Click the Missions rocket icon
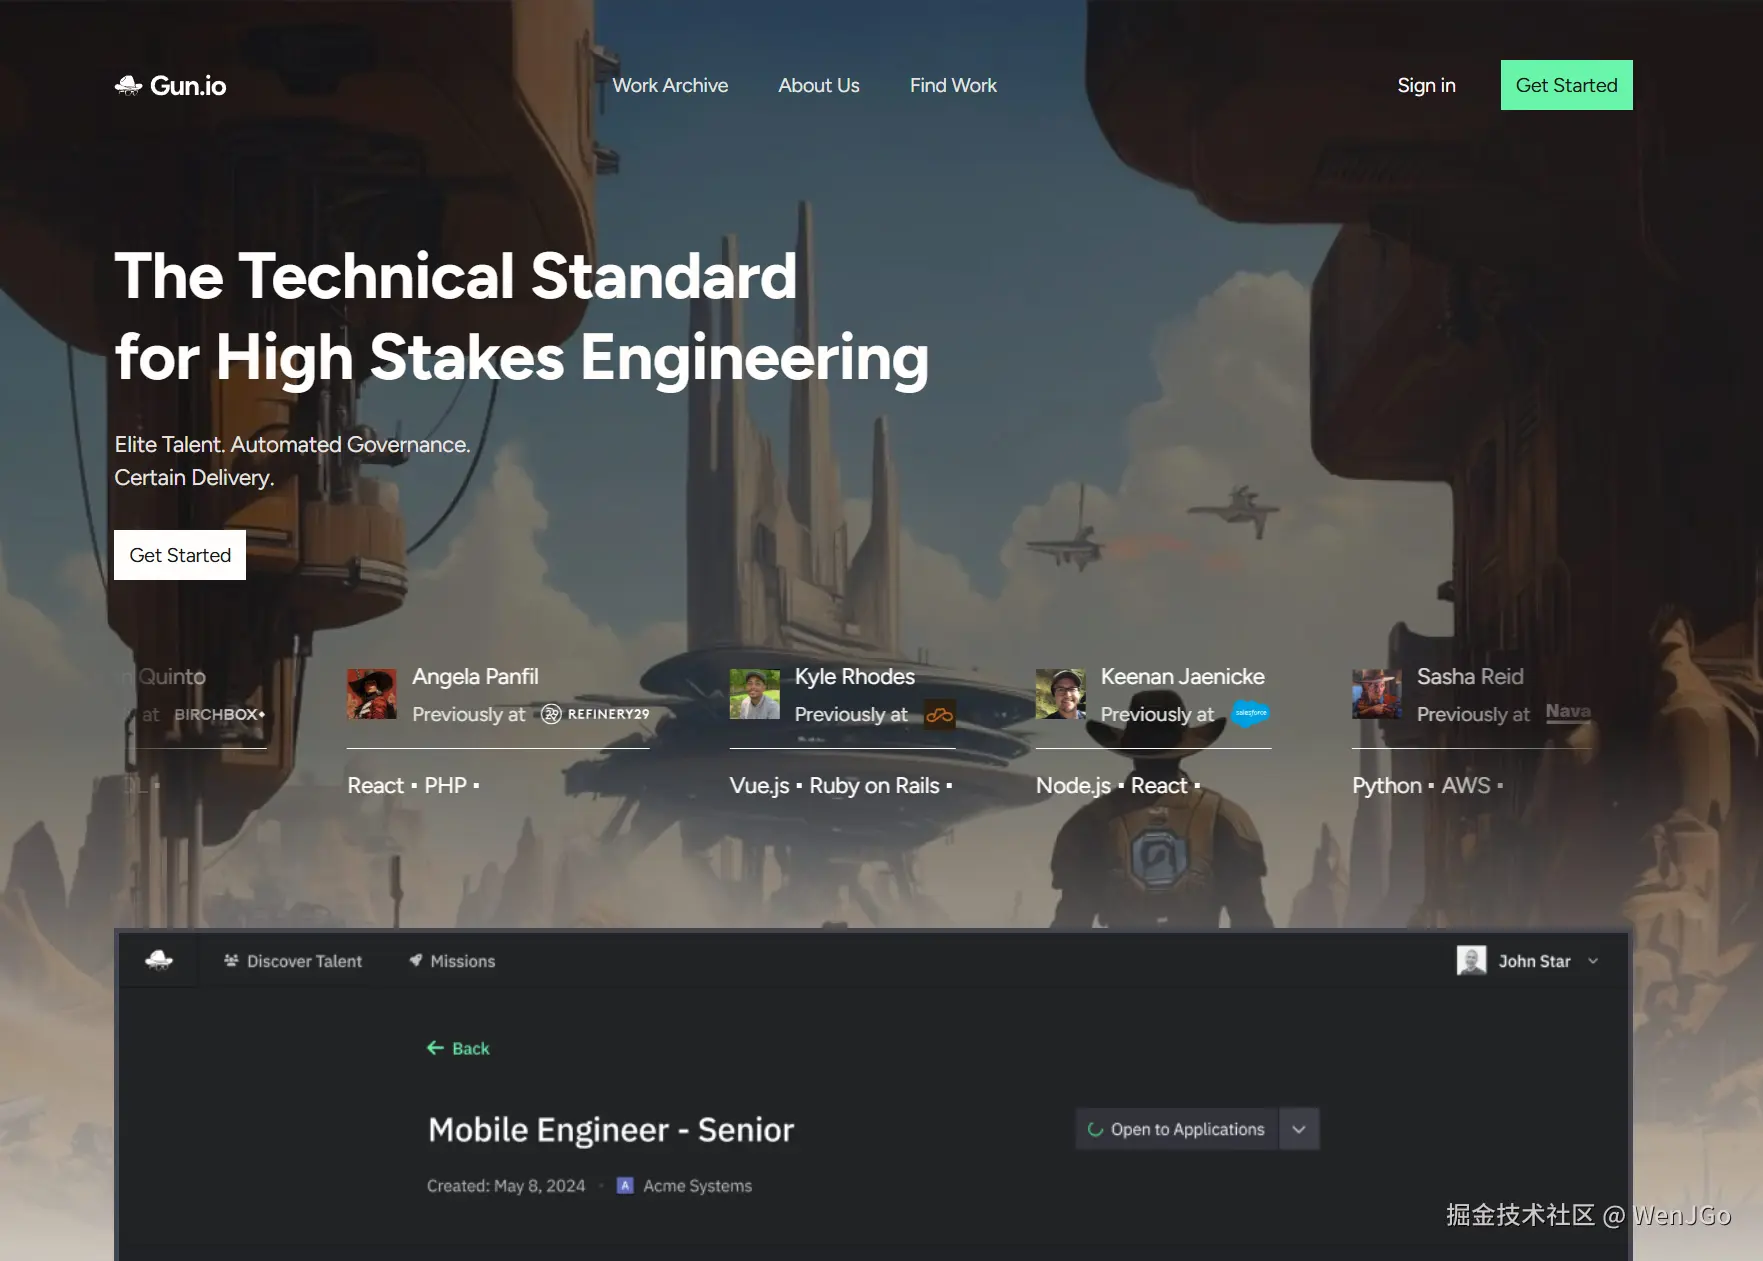 (416, 960)
